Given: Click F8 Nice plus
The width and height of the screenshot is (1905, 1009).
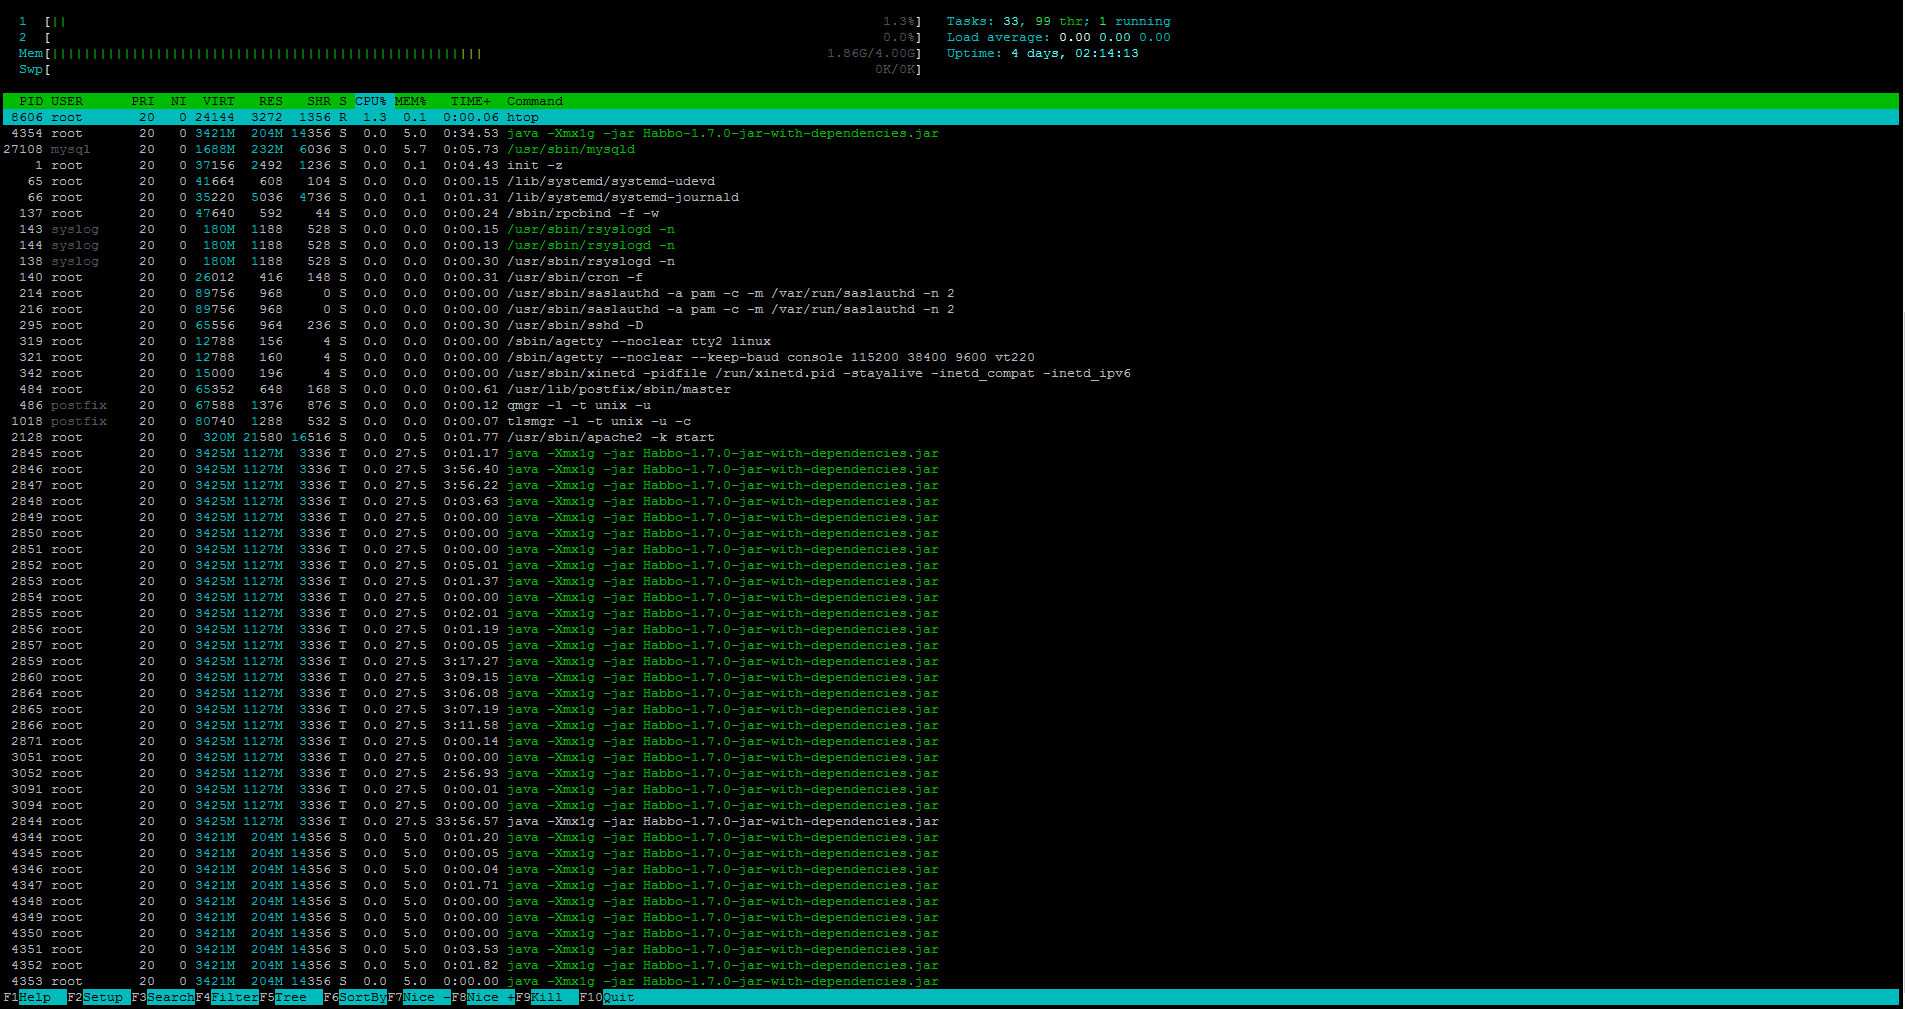Looking at the screenshot, I should (482, 997).
